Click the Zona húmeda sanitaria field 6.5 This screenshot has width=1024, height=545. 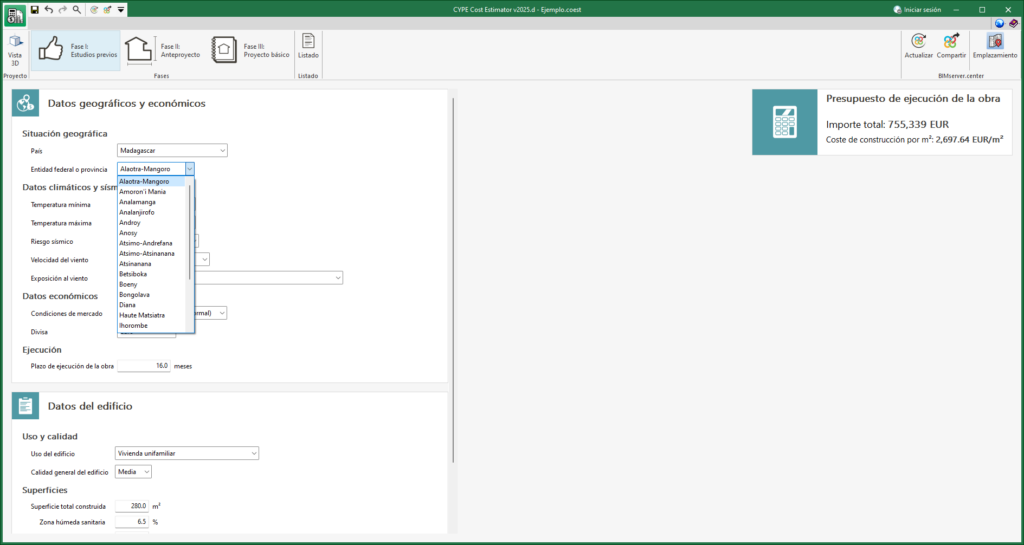point(132,522)
